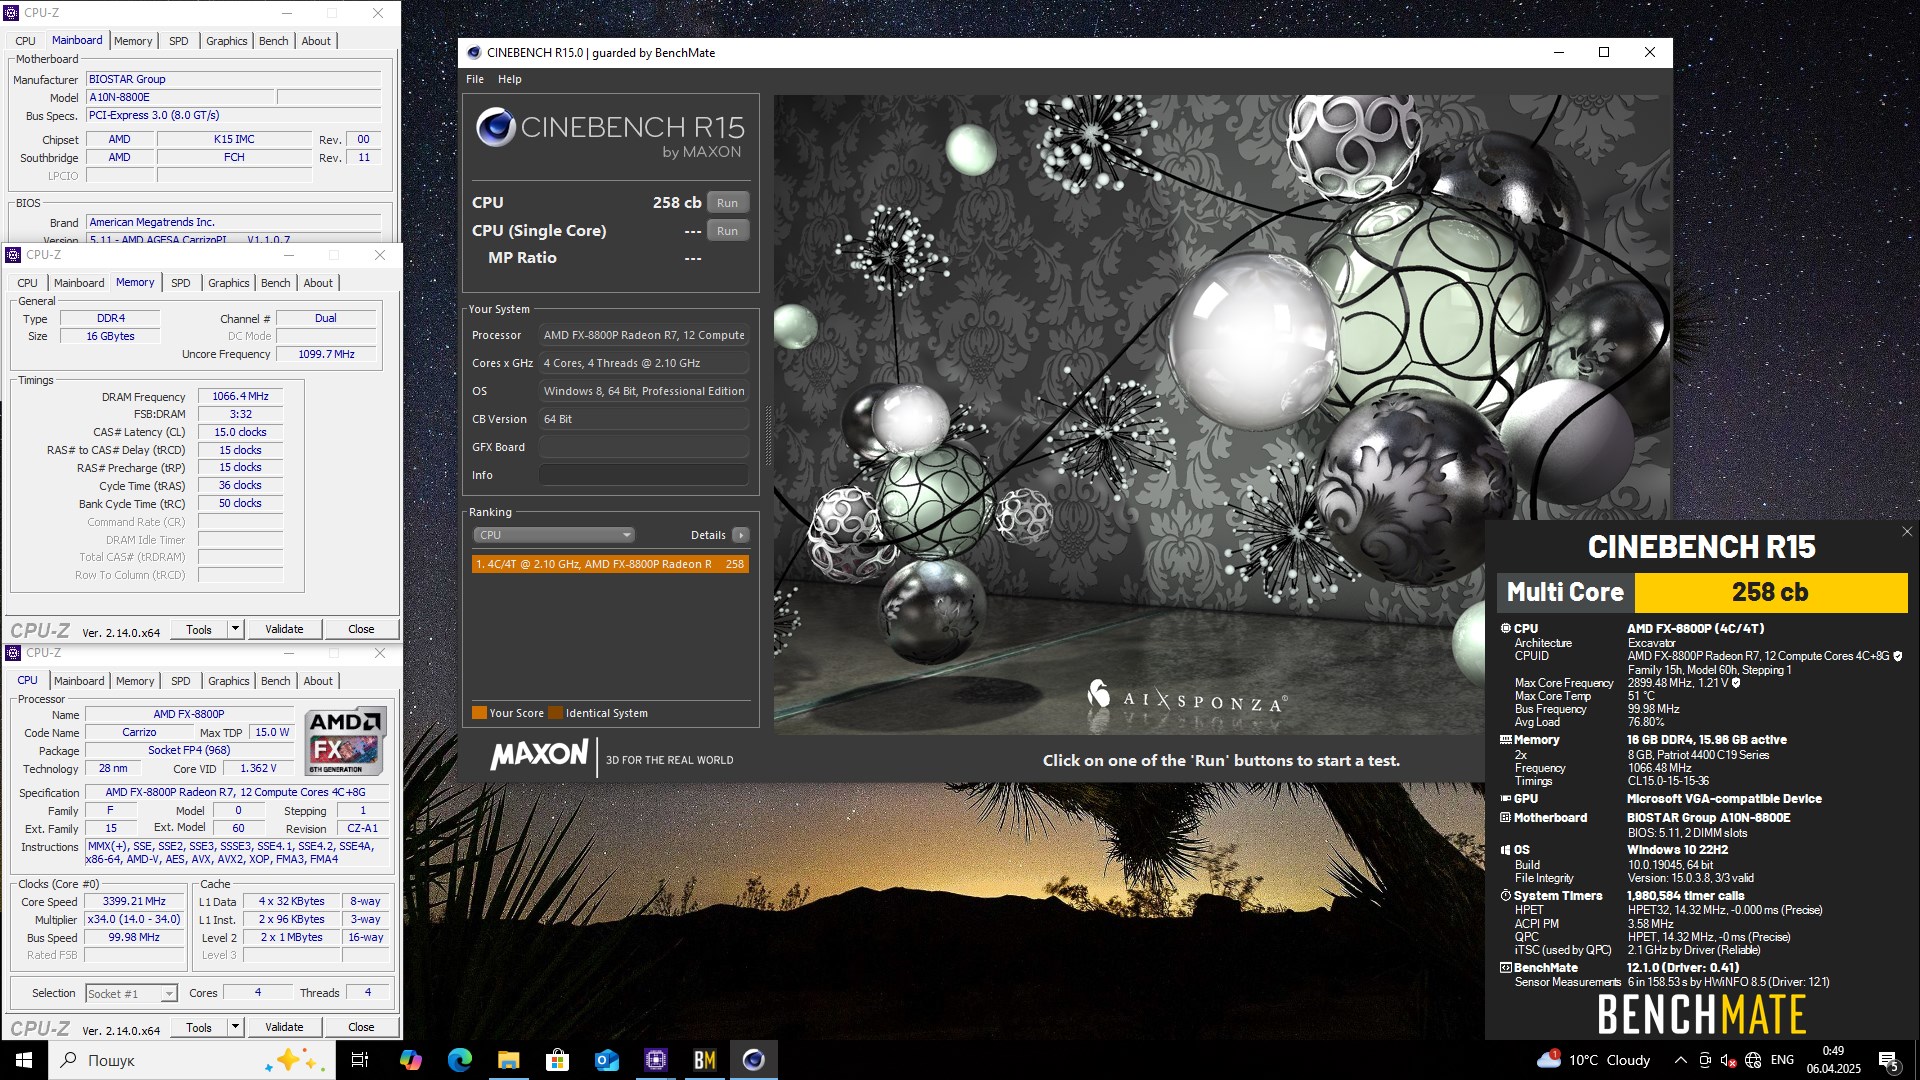
Task: Click Close in Memory CPU-Z window
Action: (361, 629)
